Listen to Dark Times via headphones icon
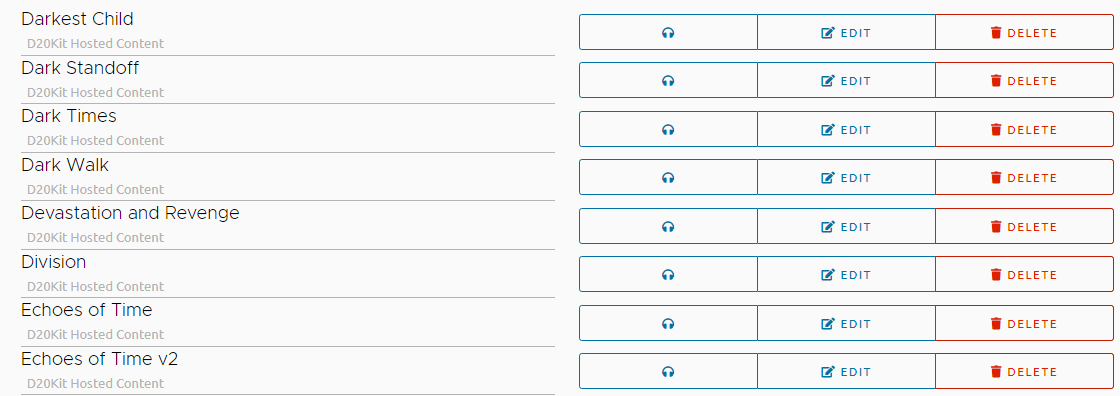 click(x=668, y=129)
